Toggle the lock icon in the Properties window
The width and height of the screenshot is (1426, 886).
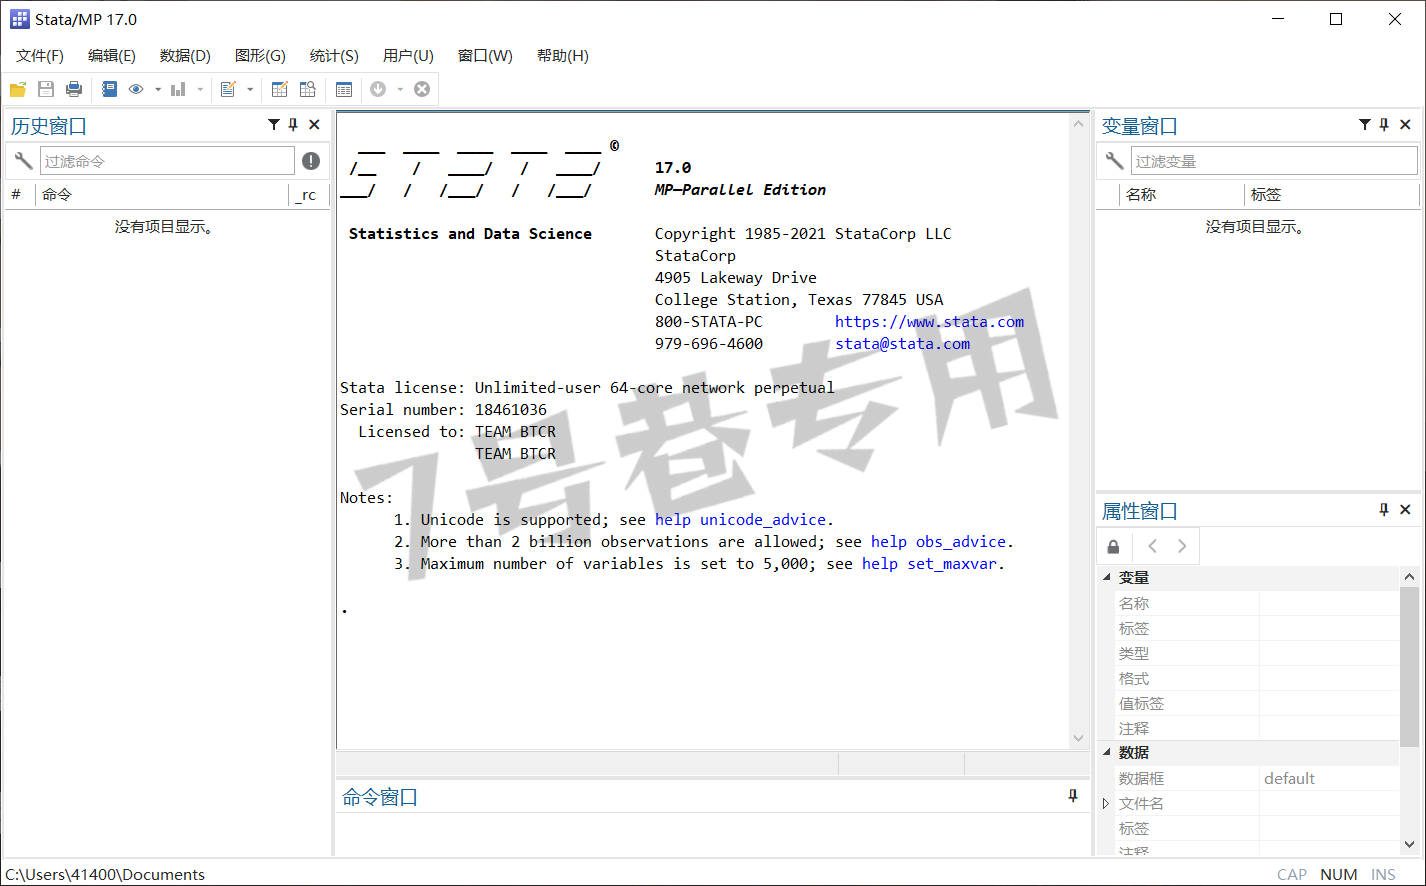[x=1113, y=546]
